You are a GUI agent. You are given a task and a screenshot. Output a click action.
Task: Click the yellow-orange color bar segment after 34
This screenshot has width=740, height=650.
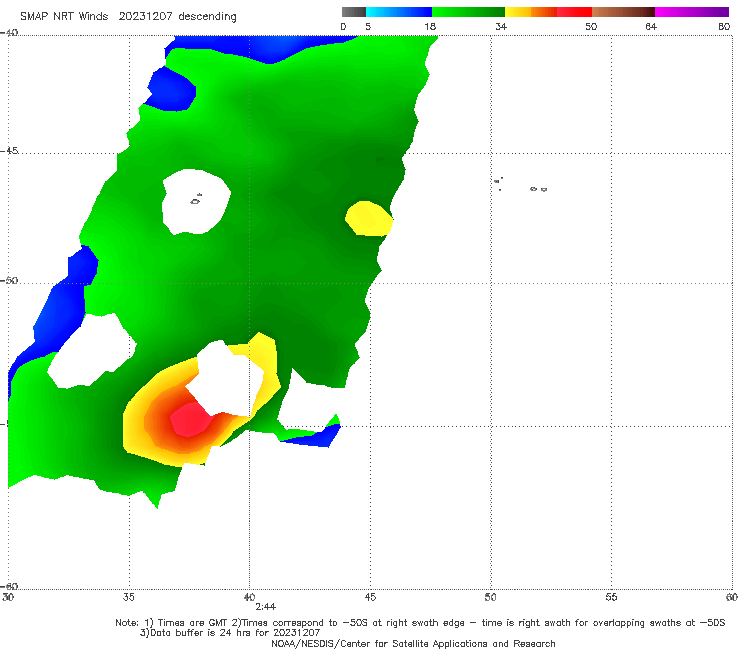point(531,12)
